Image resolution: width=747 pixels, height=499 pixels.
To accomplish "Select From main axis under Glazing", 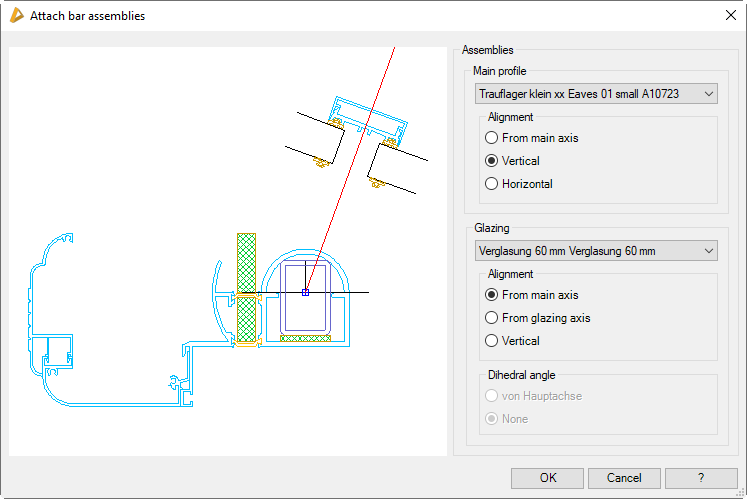I will pos(491,295).
